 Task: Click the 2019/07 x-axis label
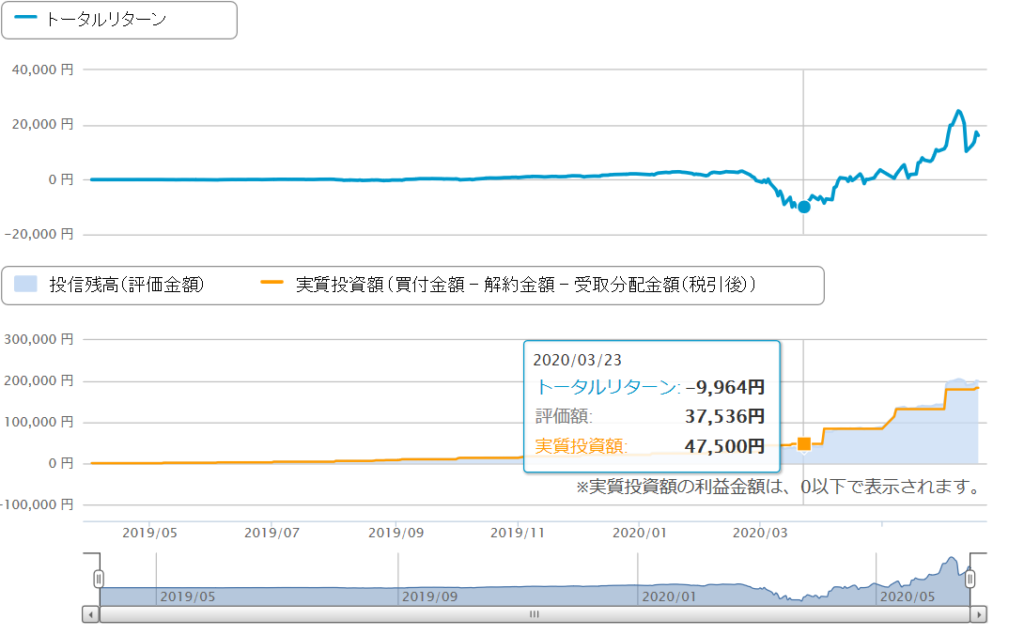pos(272,533)
